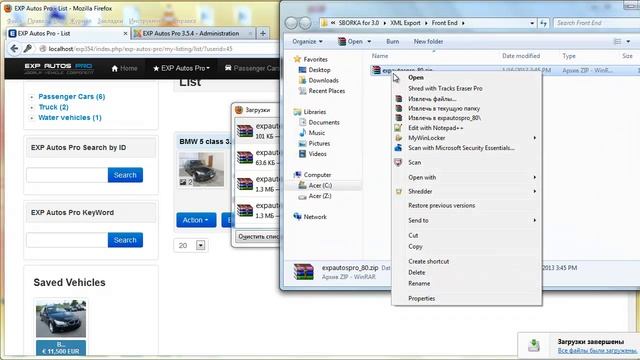The height and width of the screenshot is (360, 640).
Task: Click Copy in the context menu
Action: [415, 247]
